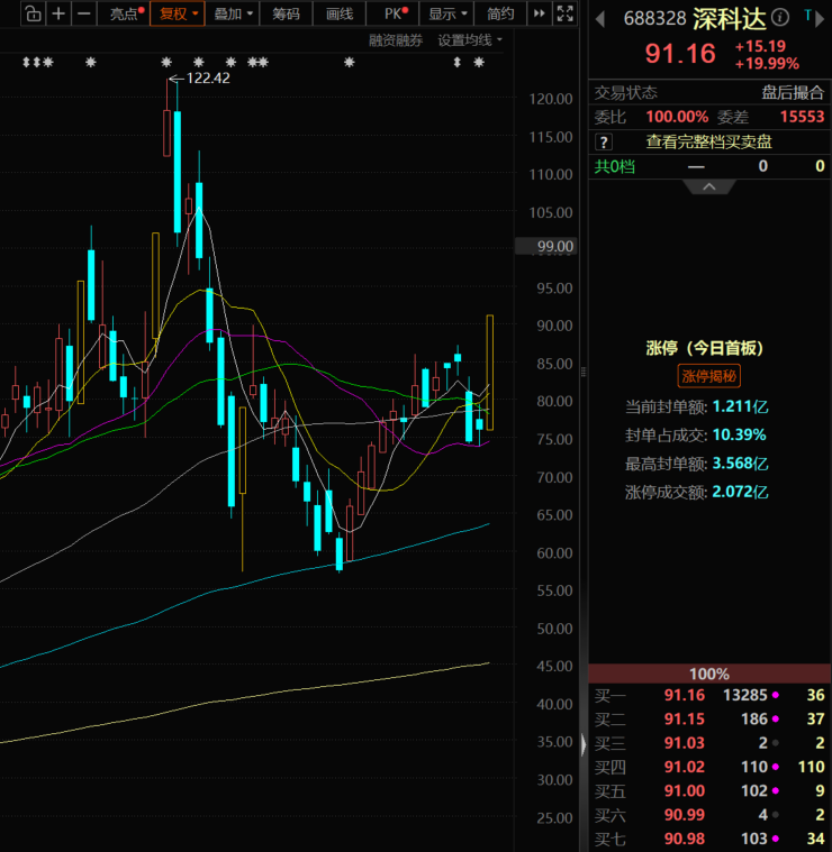Select the 买四 row price 91.02

point(684,767)
